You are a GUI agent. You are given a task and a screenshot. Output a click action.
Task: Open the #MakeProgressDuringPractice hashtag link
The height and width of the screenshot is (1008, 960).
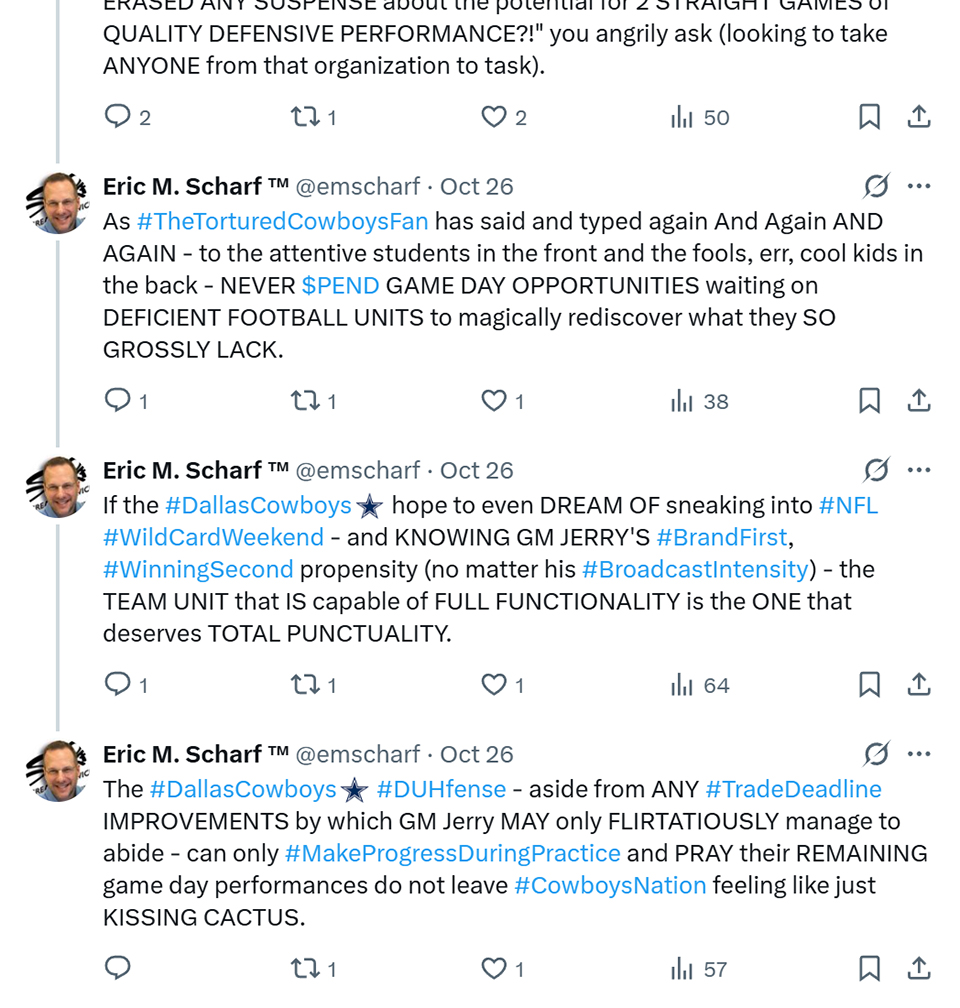452,853
